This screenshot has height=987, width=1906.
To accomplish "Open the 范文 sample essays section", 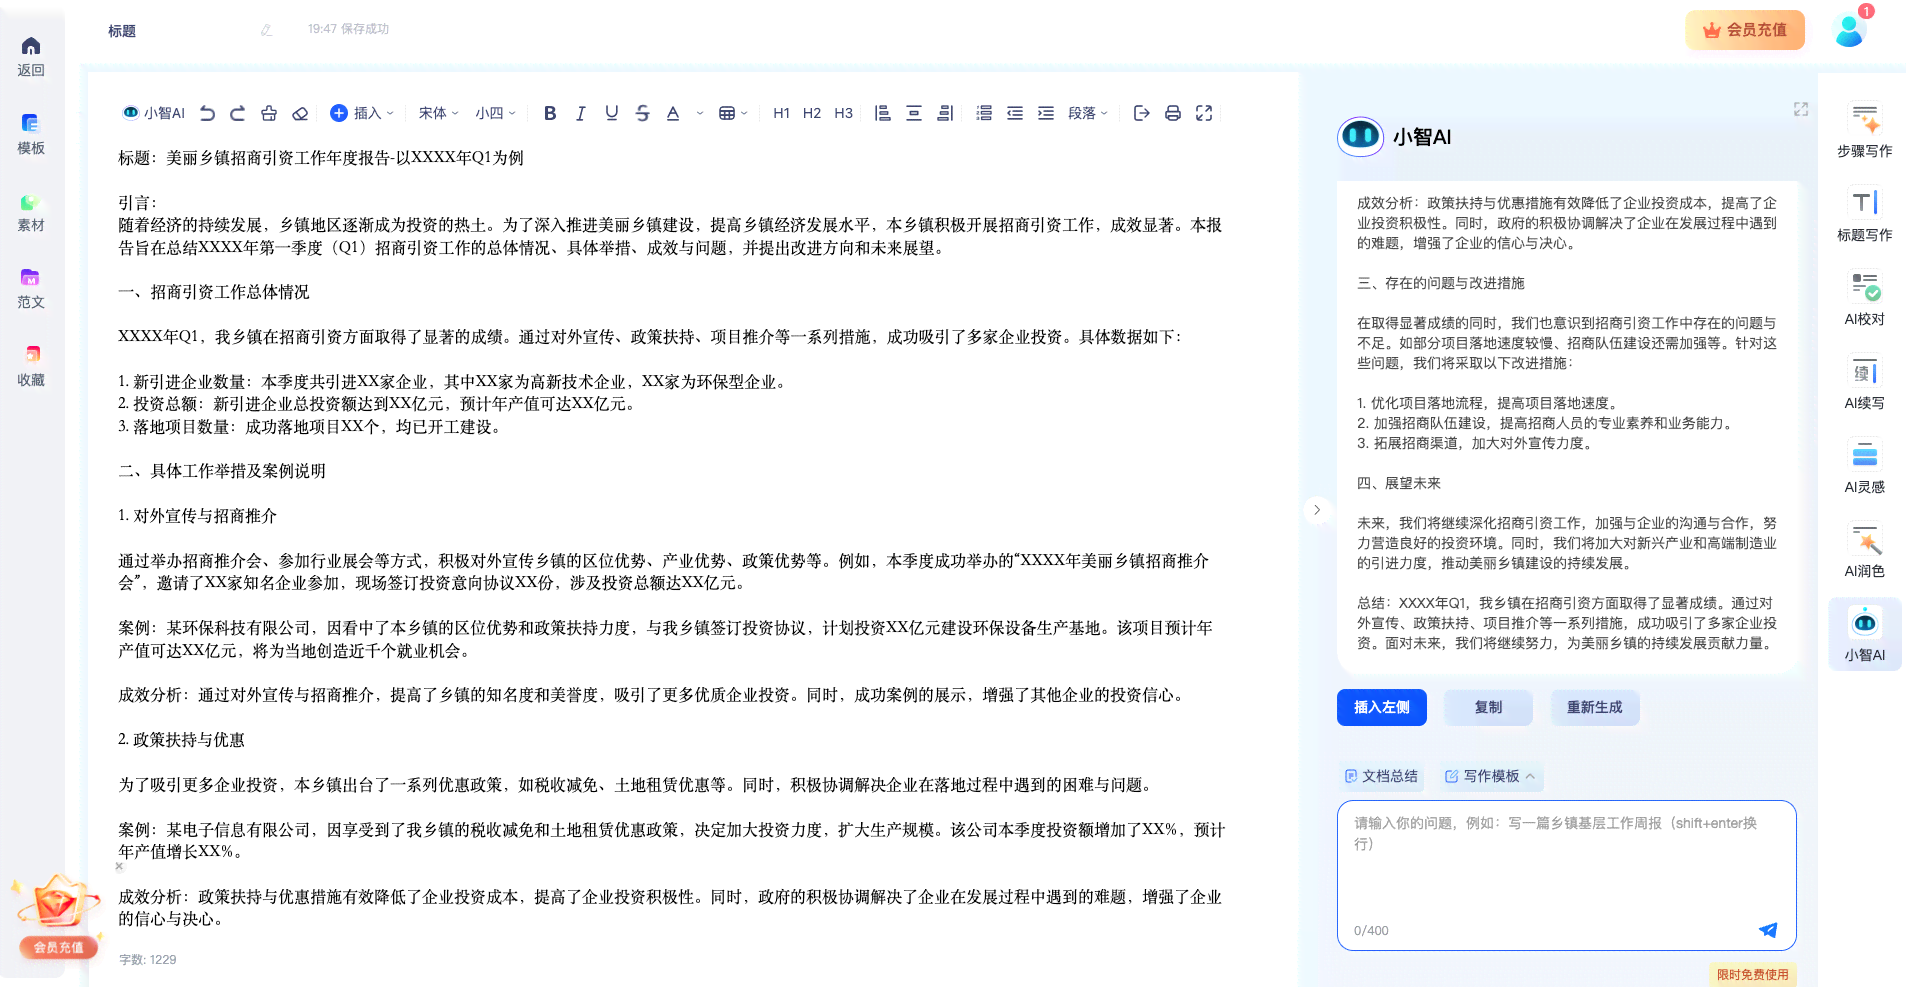I will click(x=31, y=289).
